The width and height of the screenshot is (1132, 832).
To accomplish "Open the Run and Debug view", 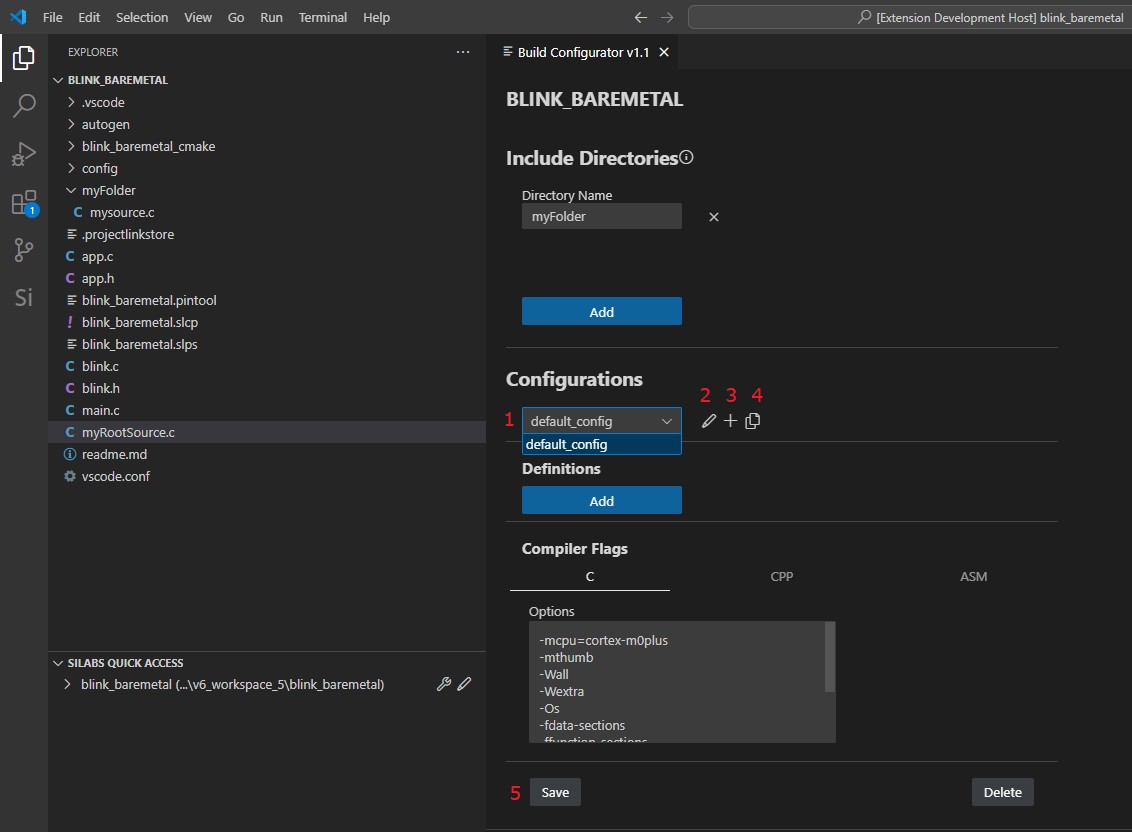I will coord(24,154).
